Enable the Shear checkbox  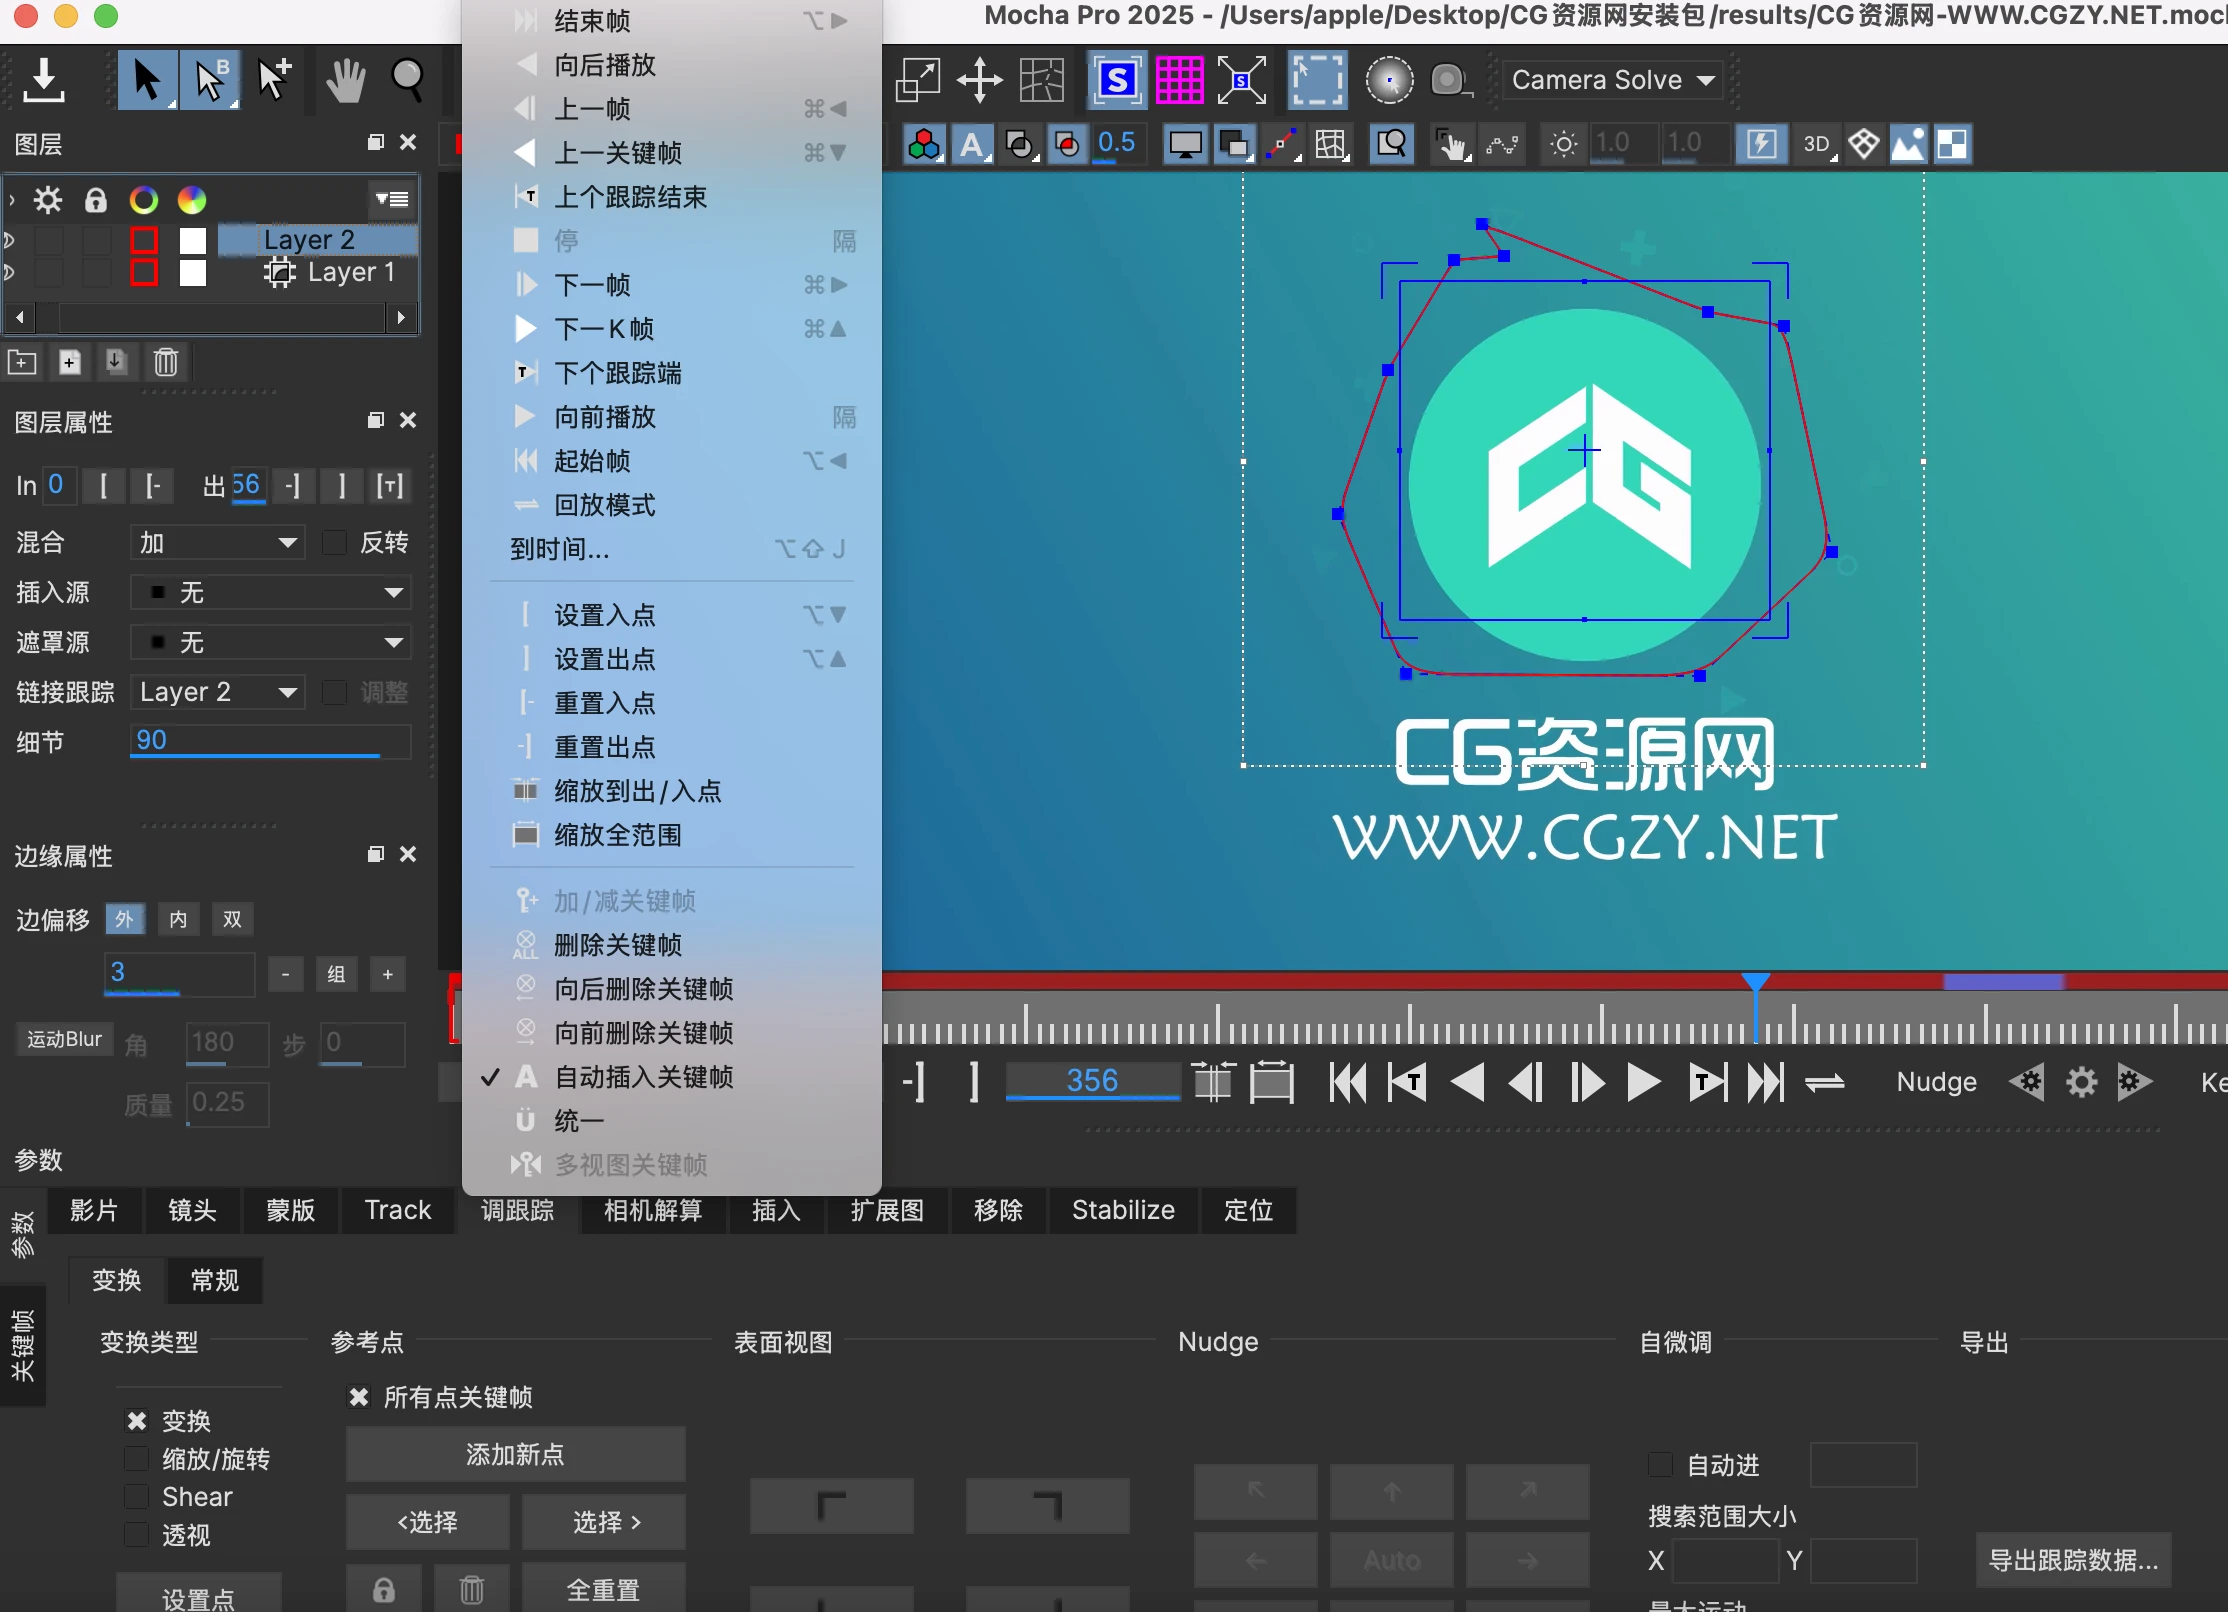pyautogui.click(x=137, y=1497)
